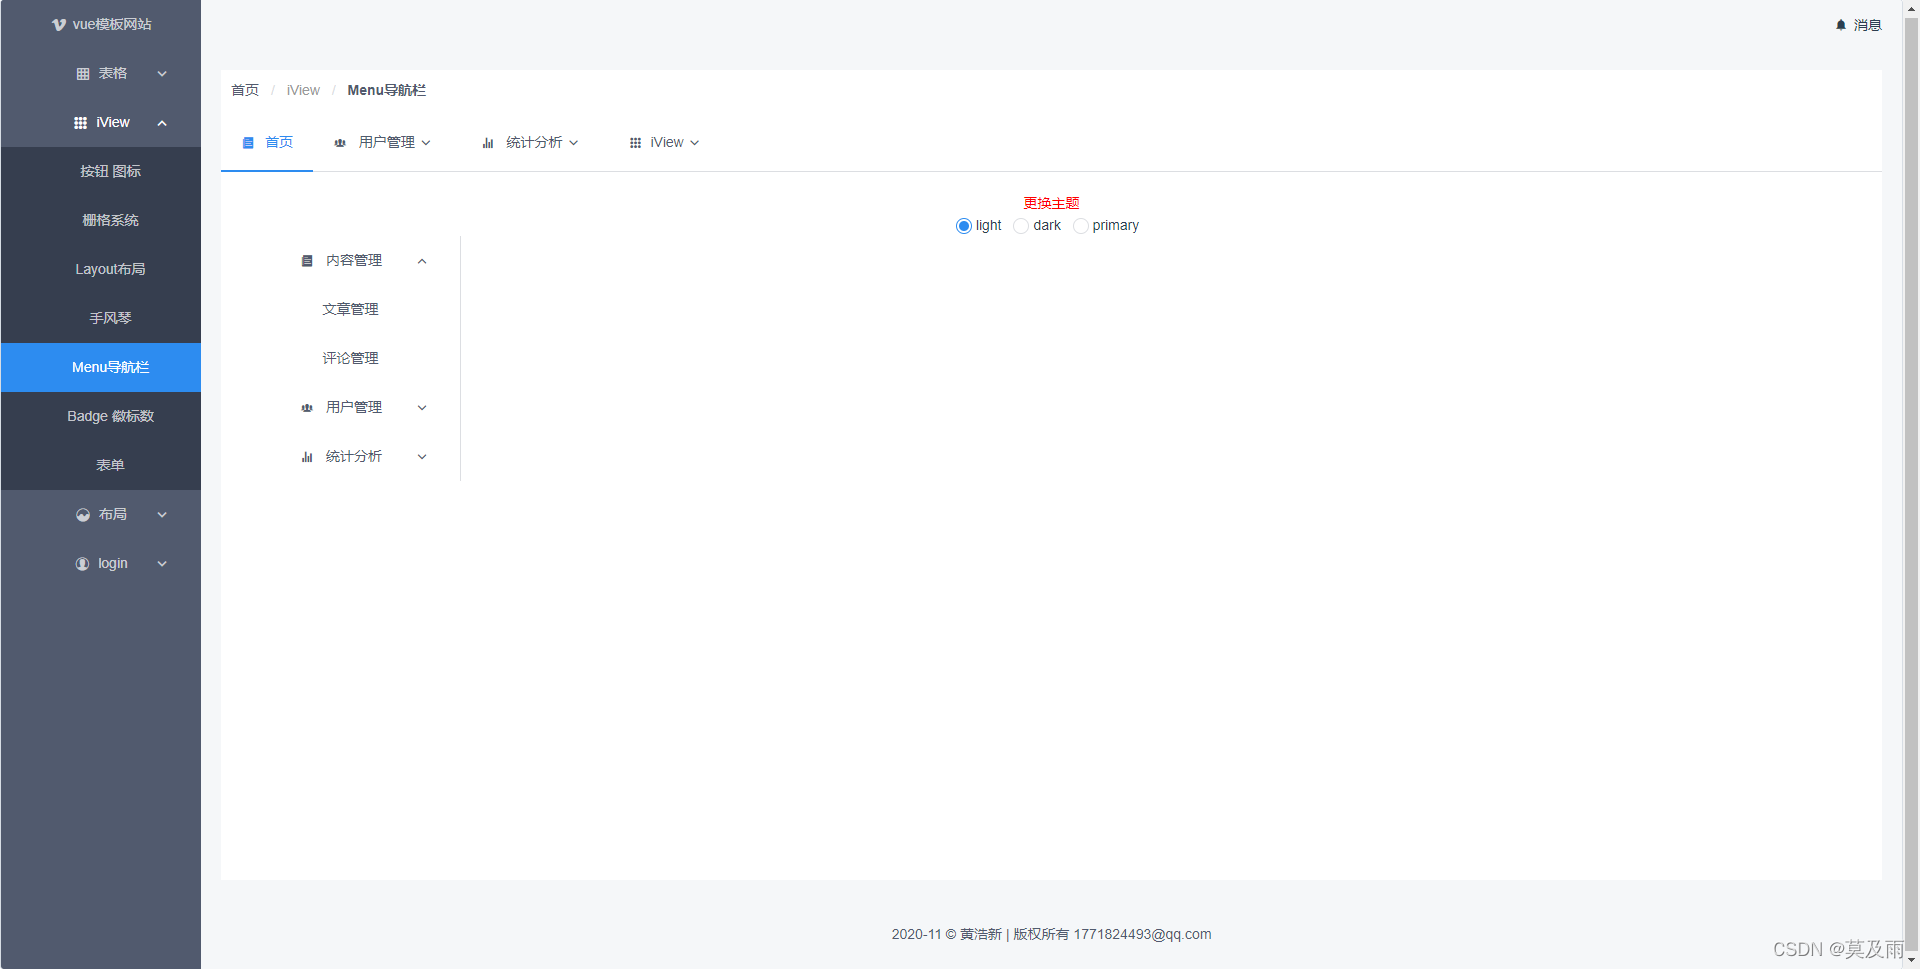The height and width of the screenshot is (969, 1920).
Task: Select the light theme radio button
Action: click(x=964, y=226)
